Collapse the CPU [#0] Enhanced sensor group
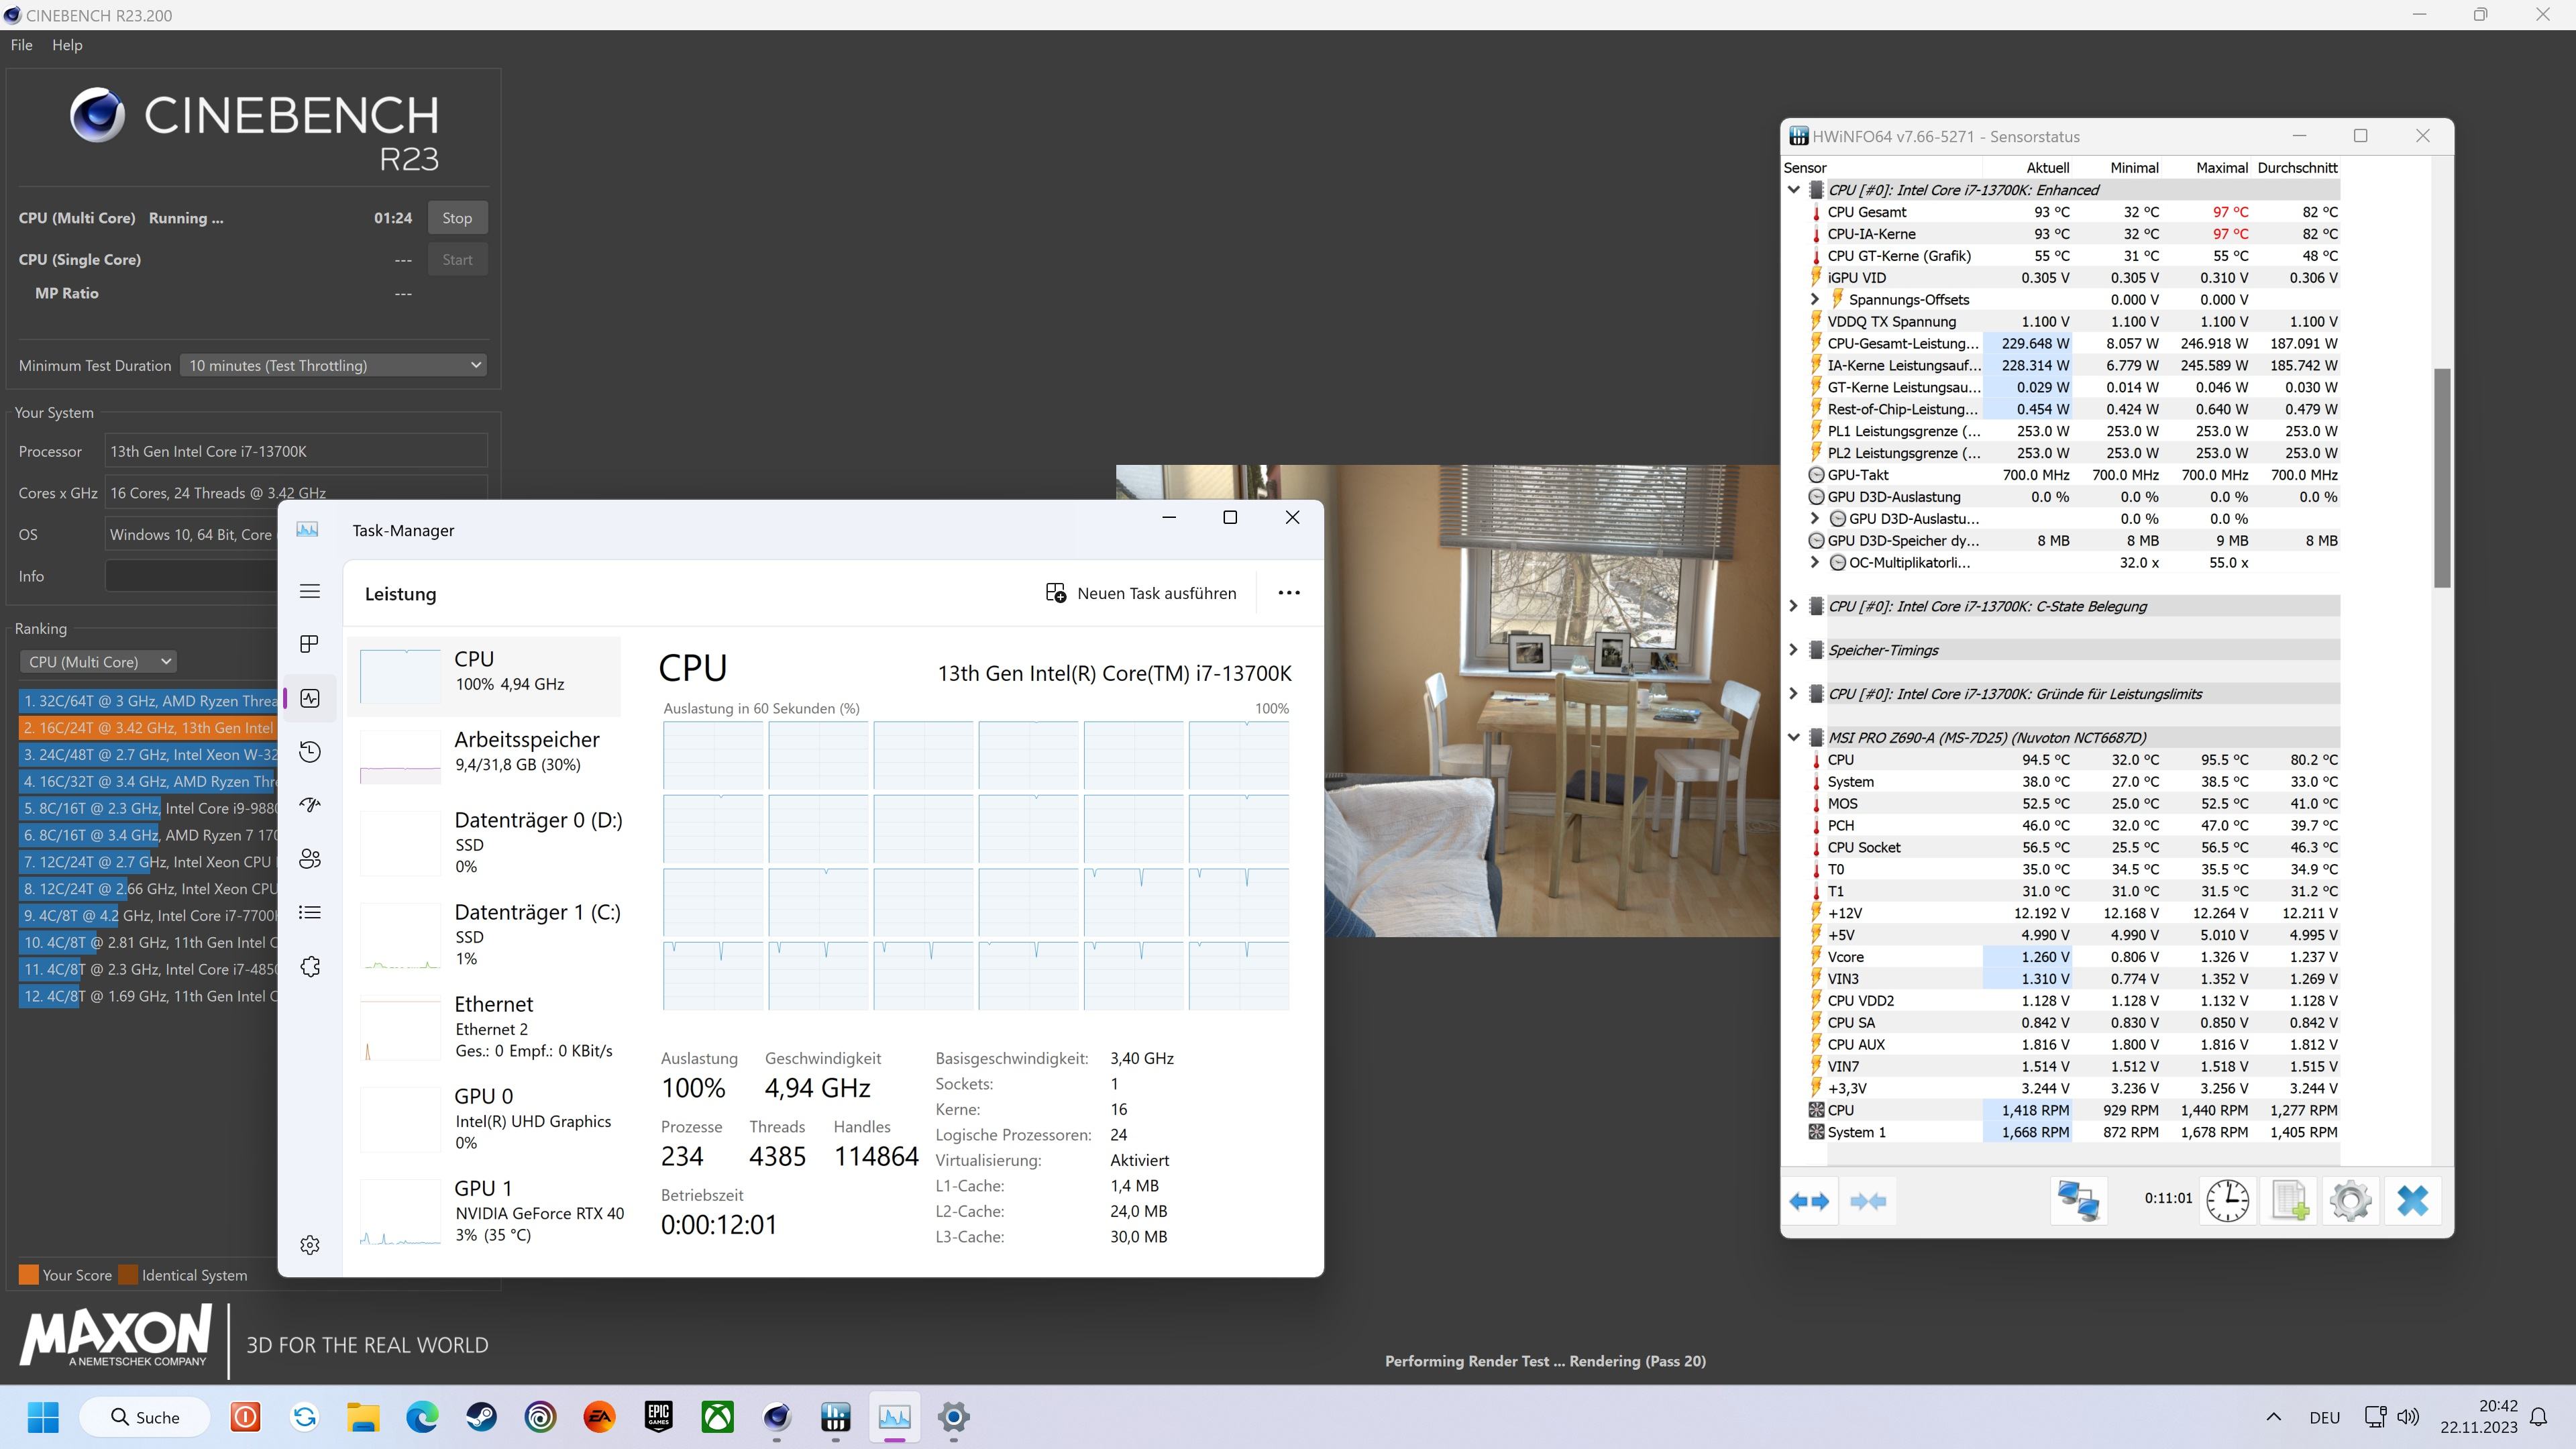Viewport: 2576px width, 1449px height. pos(1794,190)
